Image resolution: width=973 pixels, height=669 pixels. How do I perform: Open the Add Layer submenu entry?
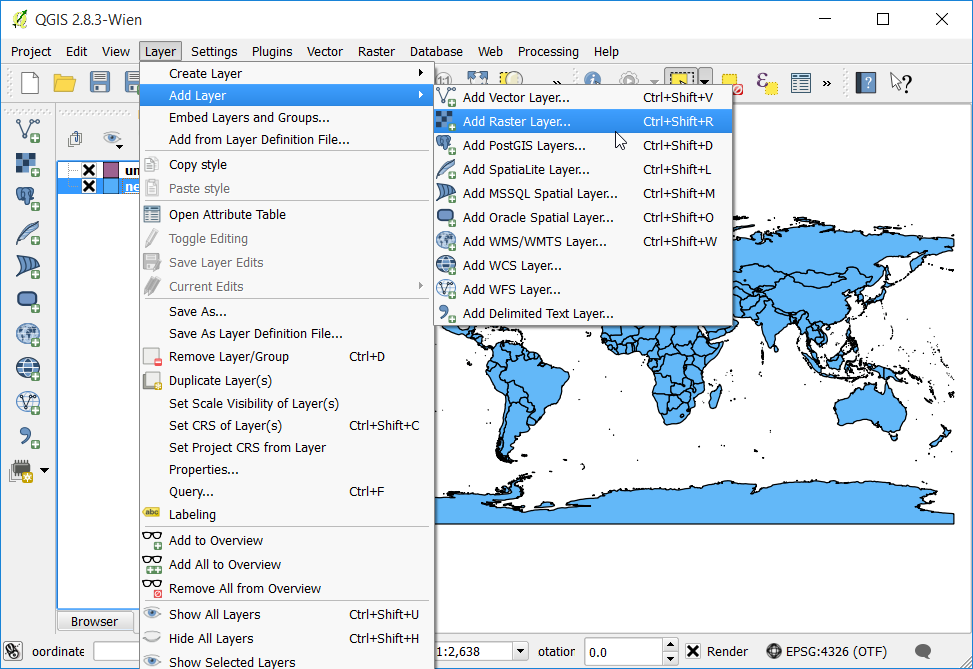click(x=287, y=96)
